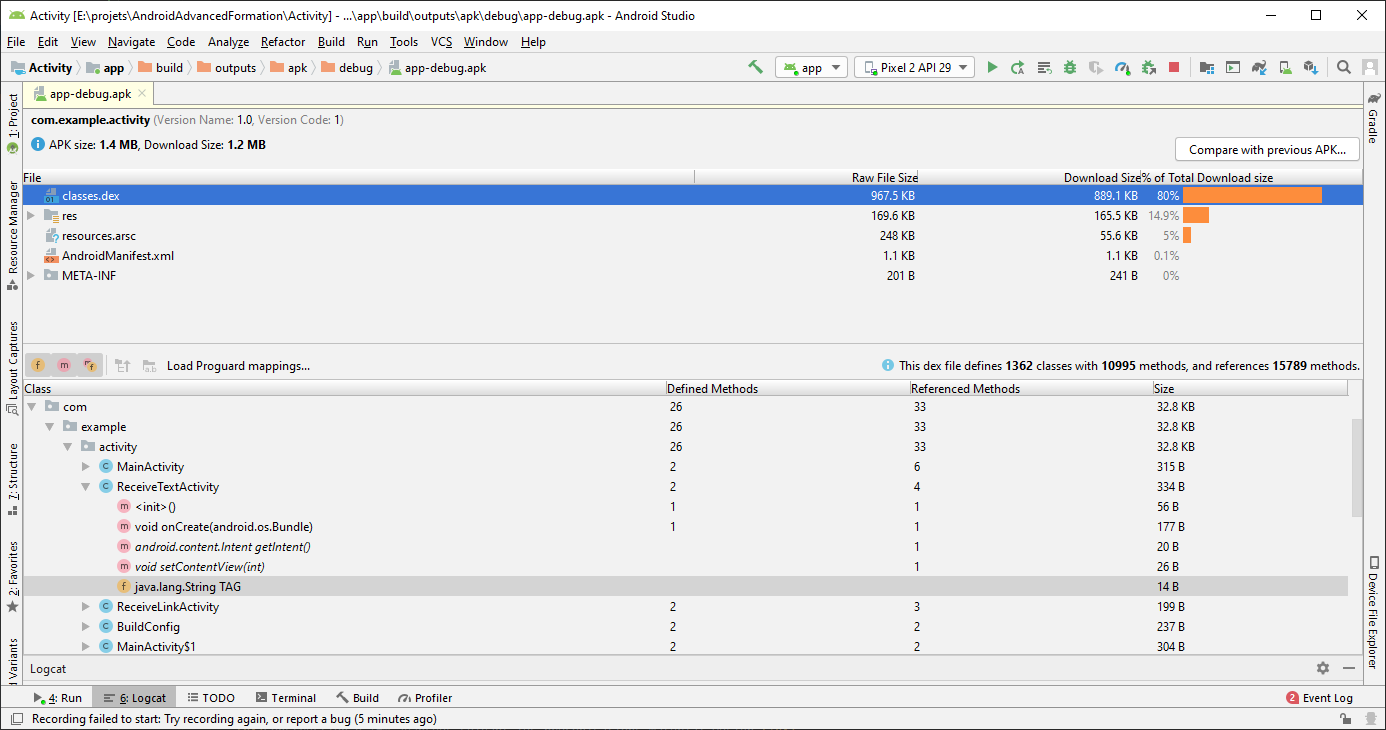1386x730 pixels.
Task: Expand the res folder in APK files
Action: pos(32,216)
